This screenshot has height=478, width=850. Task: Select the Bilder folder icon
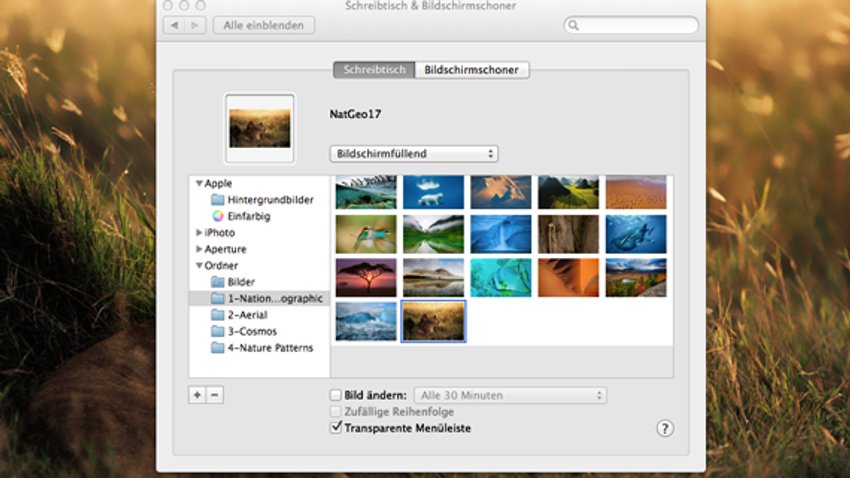coord(217,282)
